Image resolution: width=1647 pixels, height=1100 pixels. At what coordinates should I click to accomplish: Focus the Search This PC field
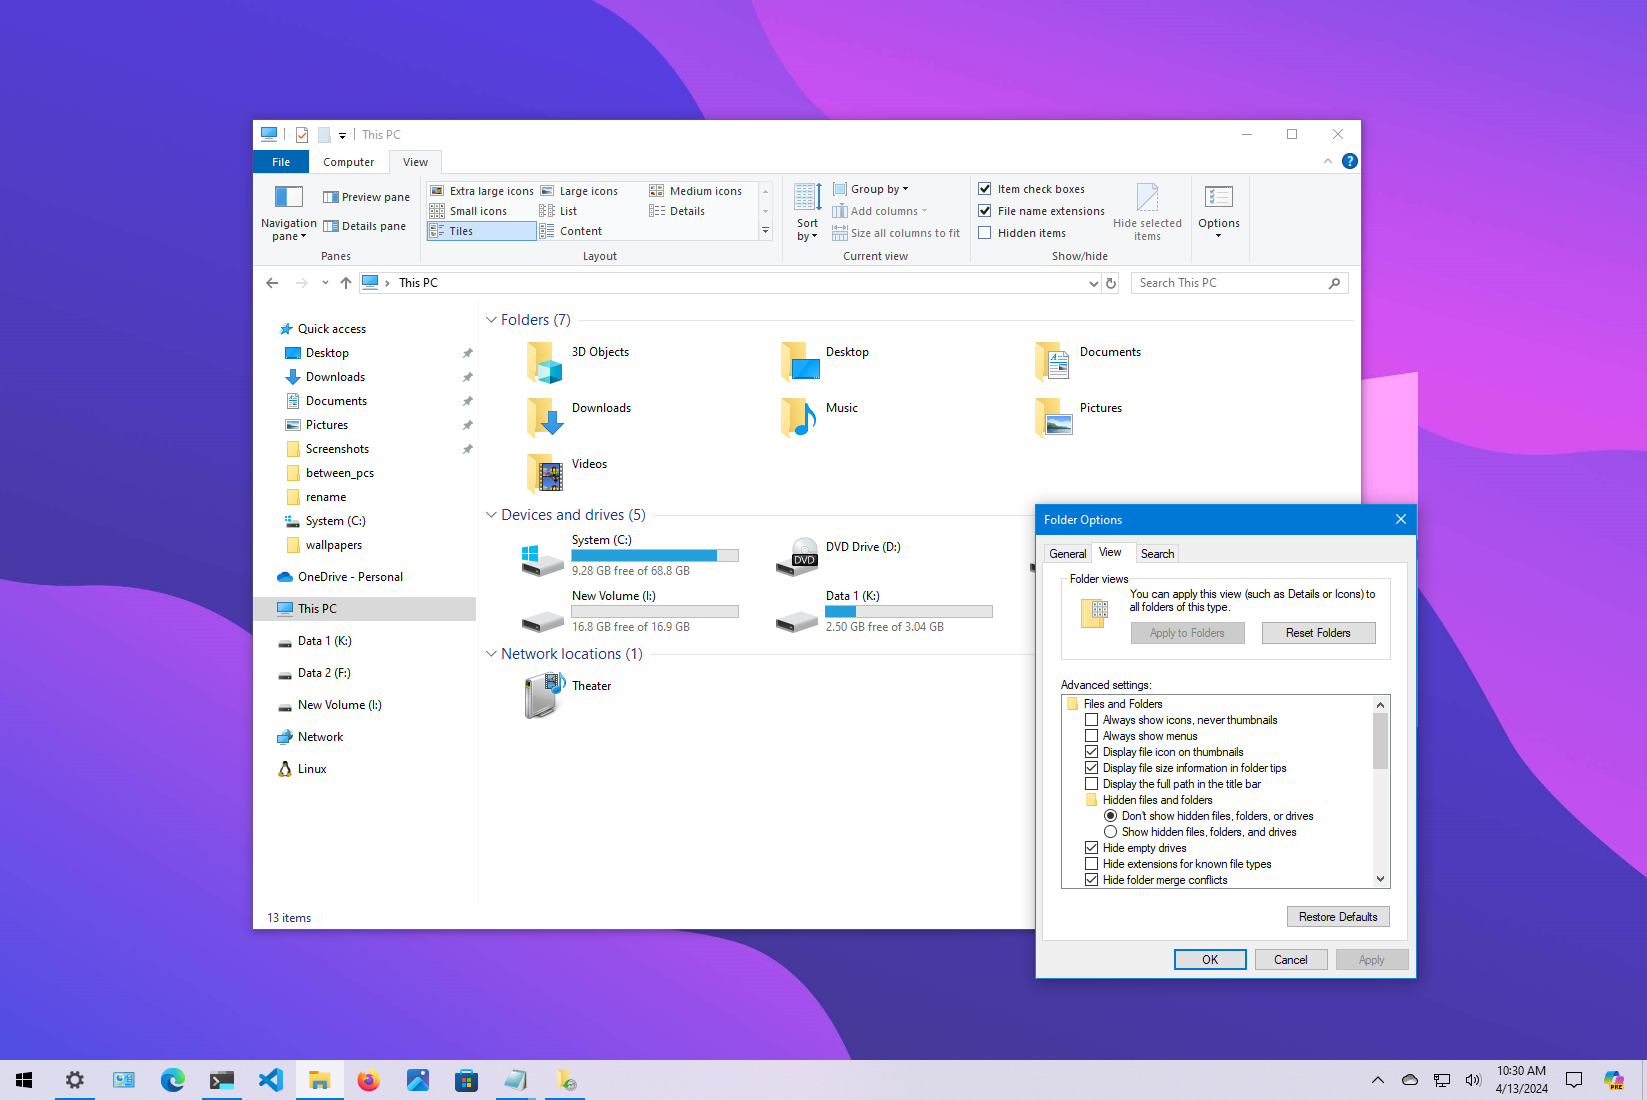click(1239, 283)
